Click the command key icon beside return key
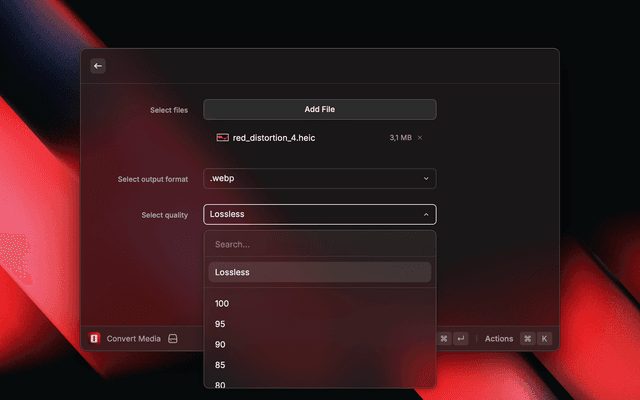 coord(444,338)
